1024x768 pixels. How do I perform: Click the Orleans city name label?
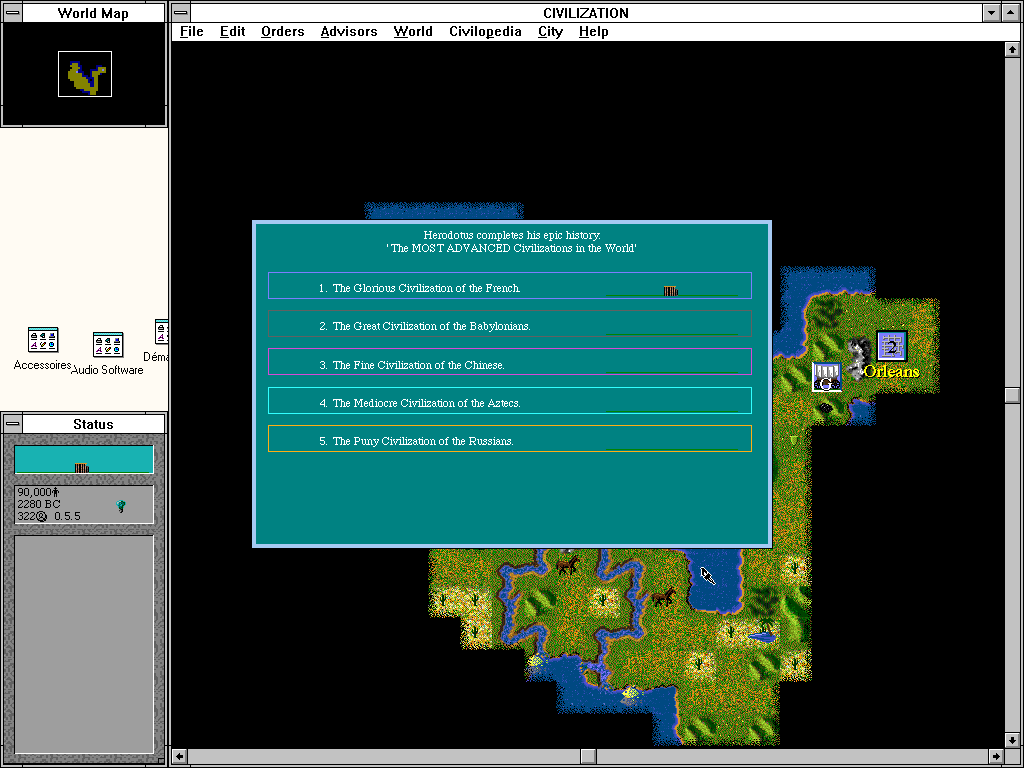[891, 372]
